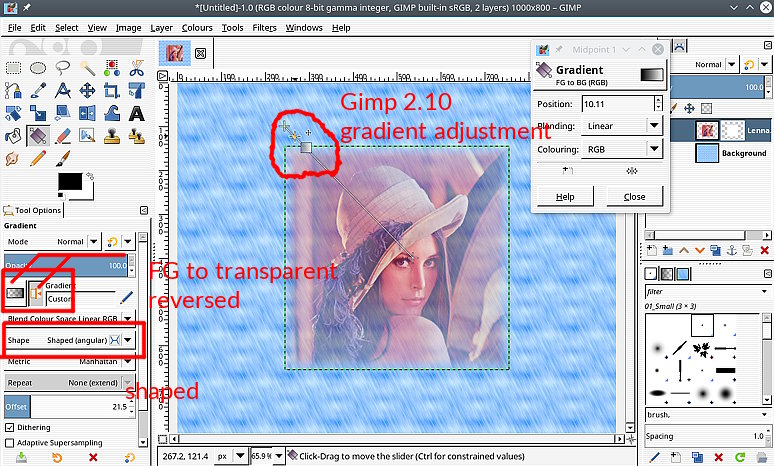Select the Measure compass tool

[x=63, y=90]
